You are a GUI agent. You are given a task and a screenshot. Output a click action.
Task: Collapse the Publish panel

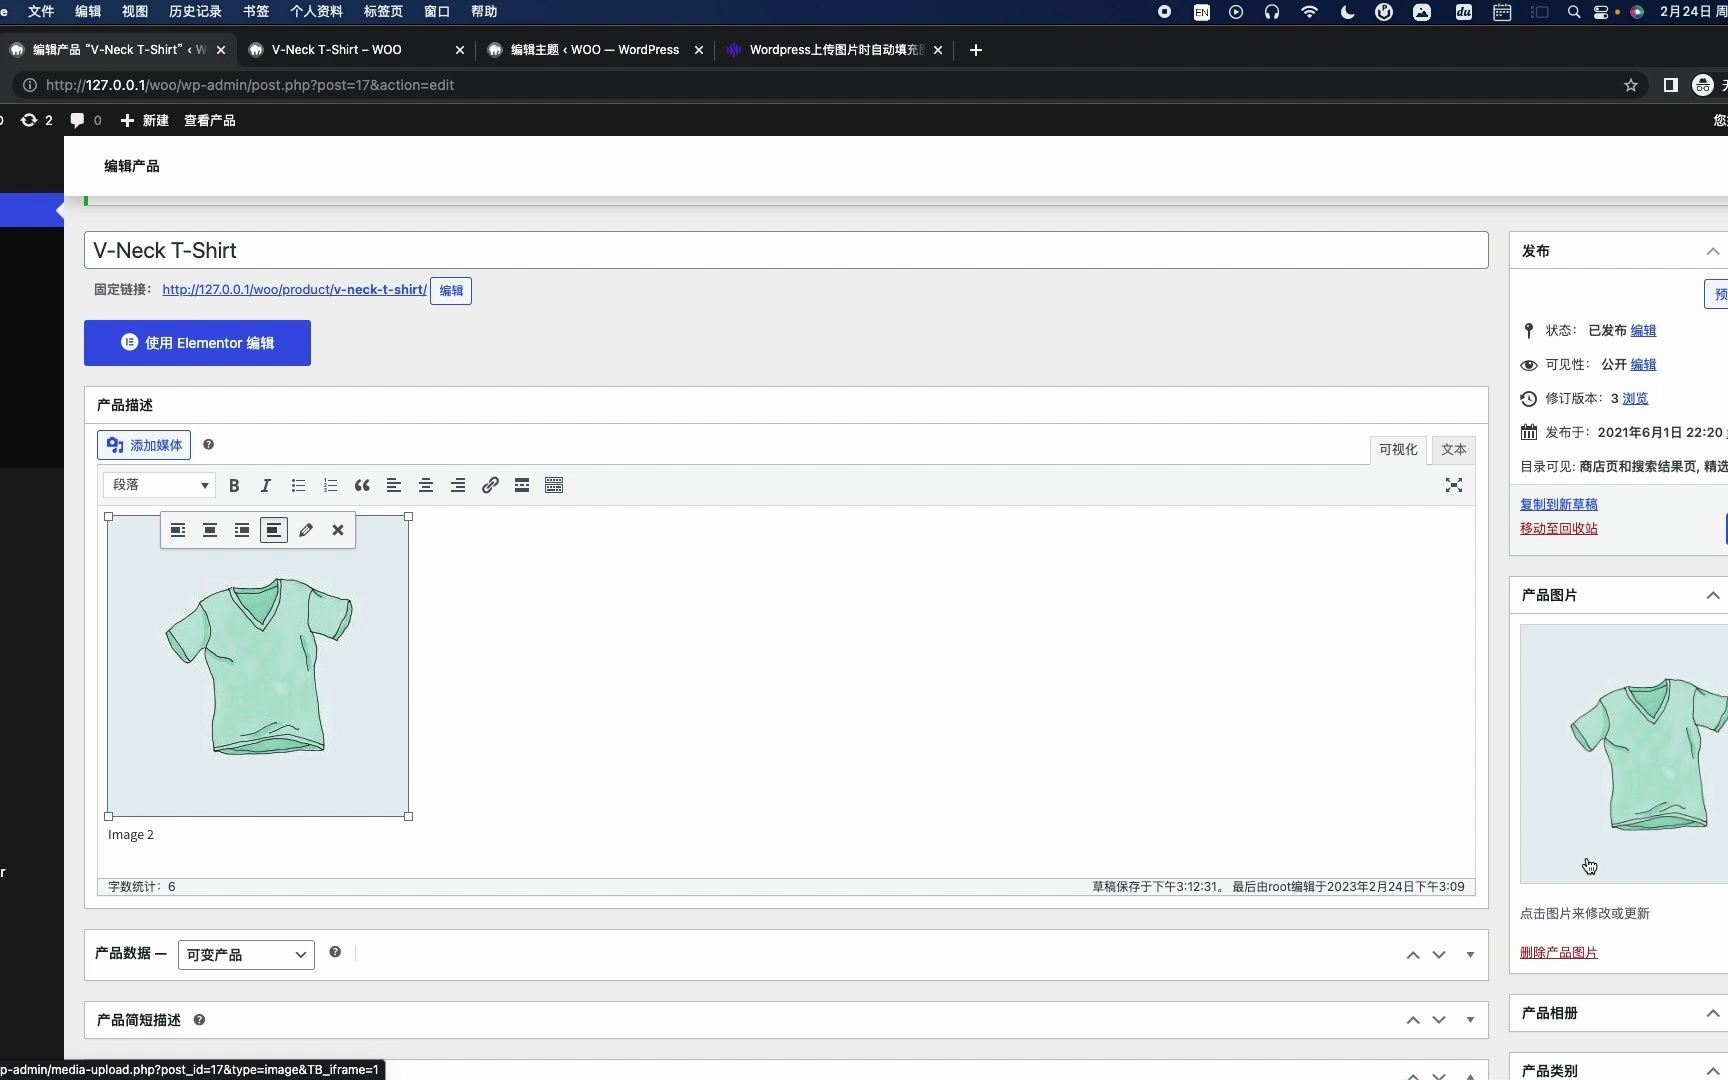click(x=1712, y=251)
